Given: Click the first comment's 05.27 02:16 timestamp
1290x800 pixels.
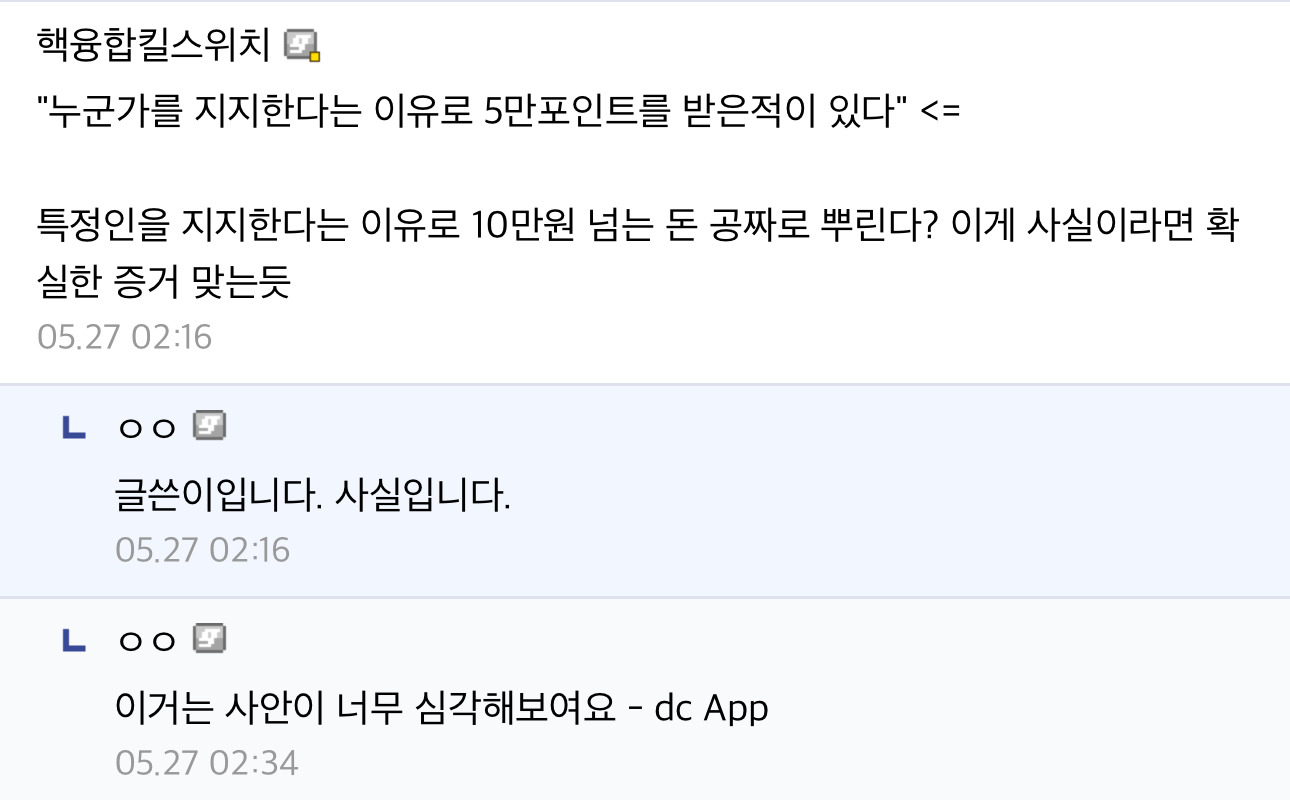Looking at the screenshot, I should click(x=125, y=336).
